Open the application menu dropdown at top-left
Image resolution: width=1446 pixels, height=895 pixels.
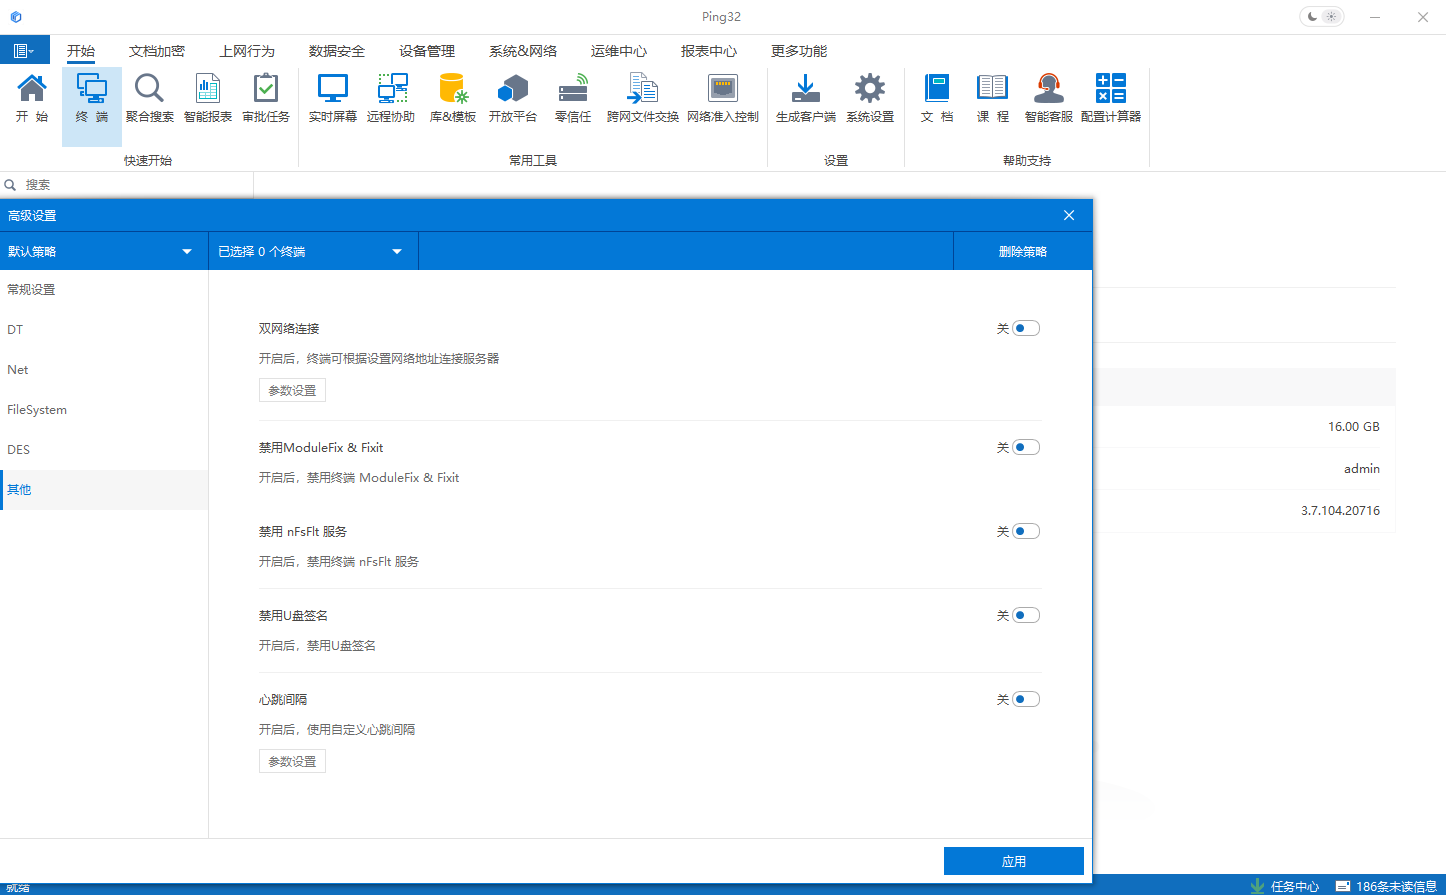(24, 50)
